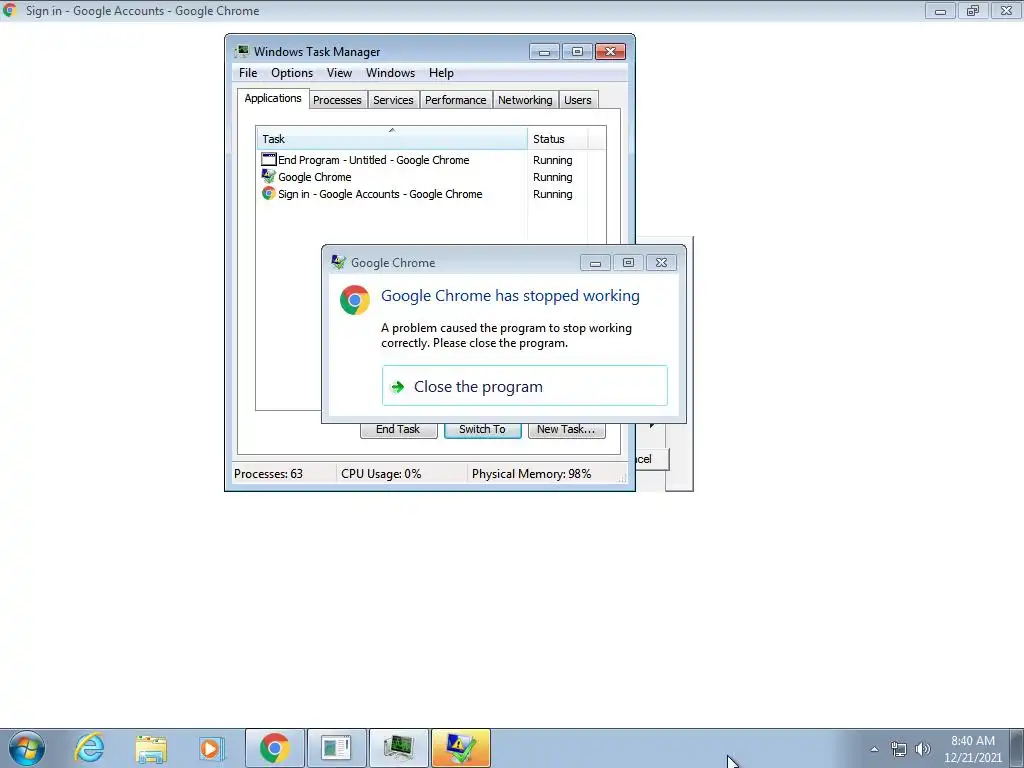Screen dimensions: 1024x768
Task: Switch to Google Chrome taskbar button
Action: click(274, 748)
